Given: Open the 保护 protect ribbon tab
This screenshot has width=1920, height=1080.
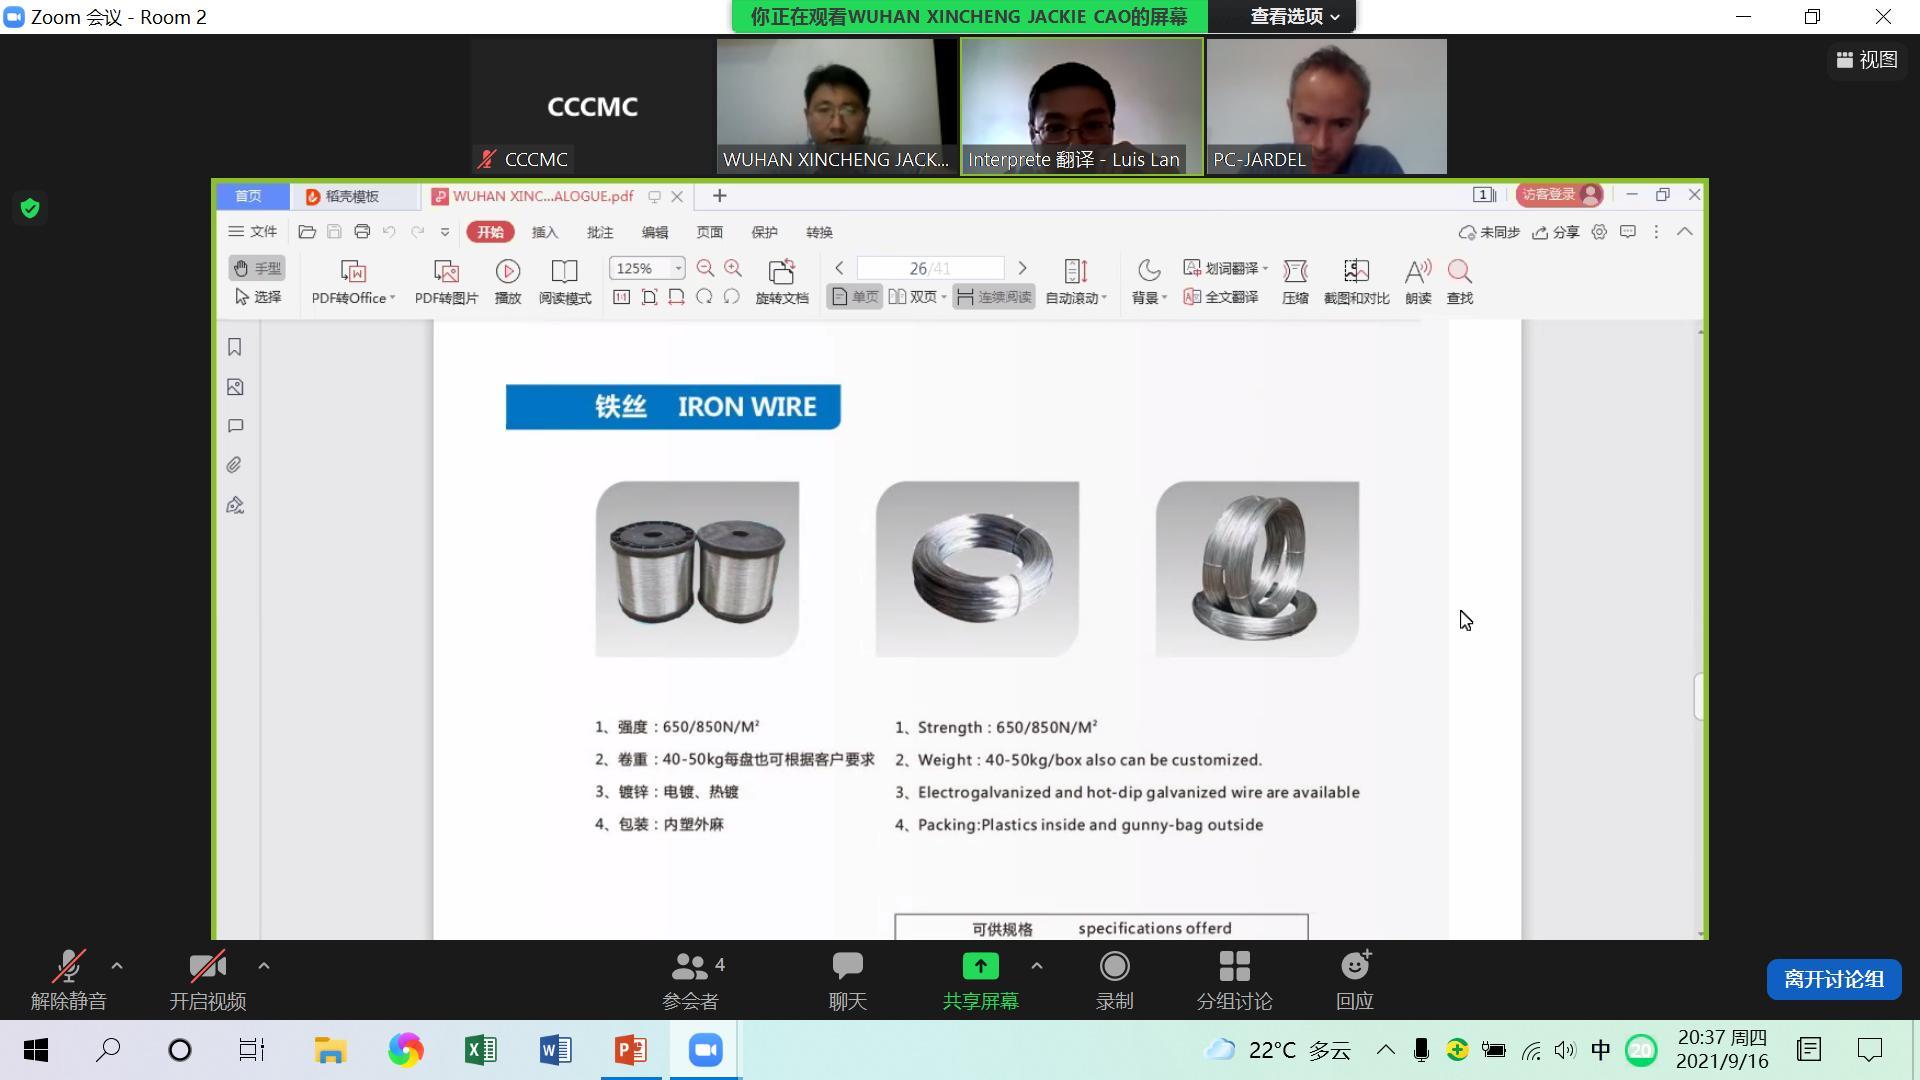Looking at the screenshot, I should tap(765, 232).
